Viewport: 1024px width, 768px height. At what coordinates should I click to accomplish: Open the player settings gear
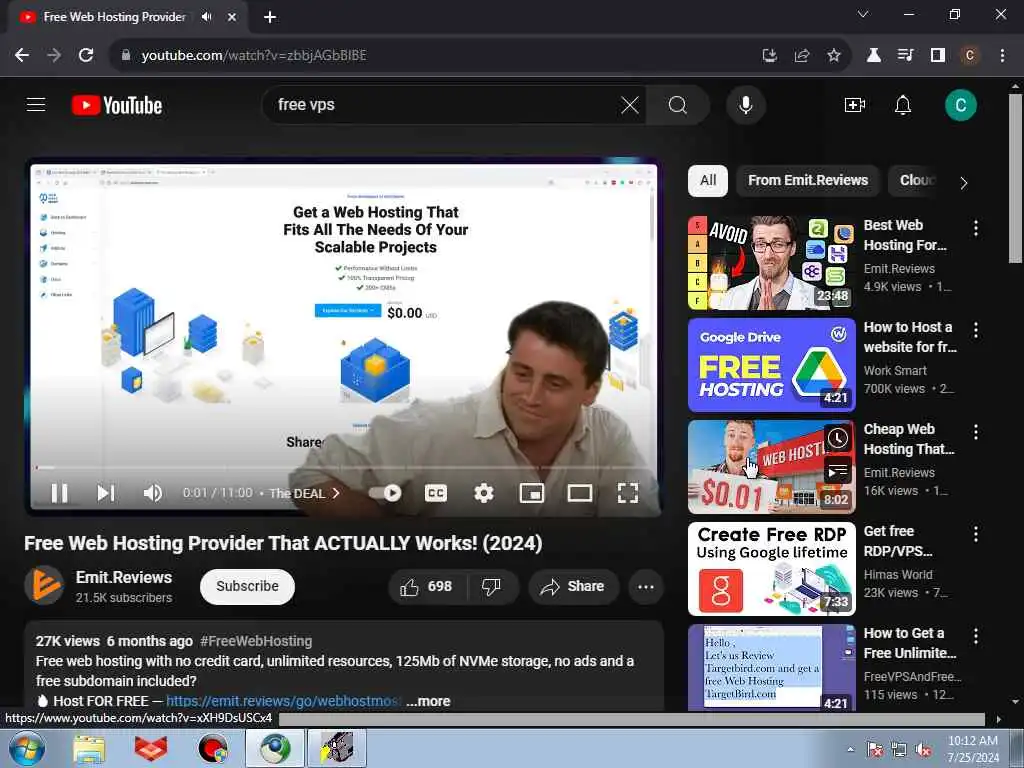pos(483,493)
